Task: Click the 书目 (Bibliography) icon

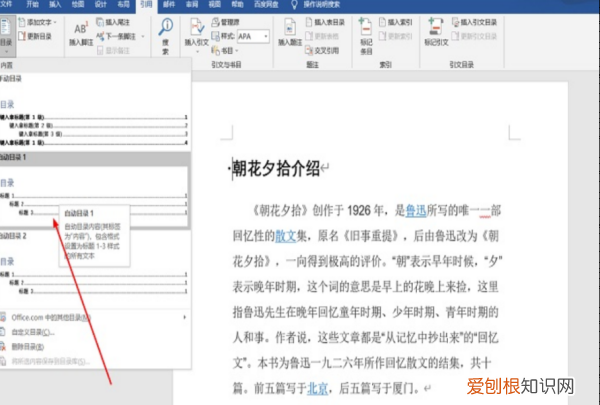Action: [215, 51]
